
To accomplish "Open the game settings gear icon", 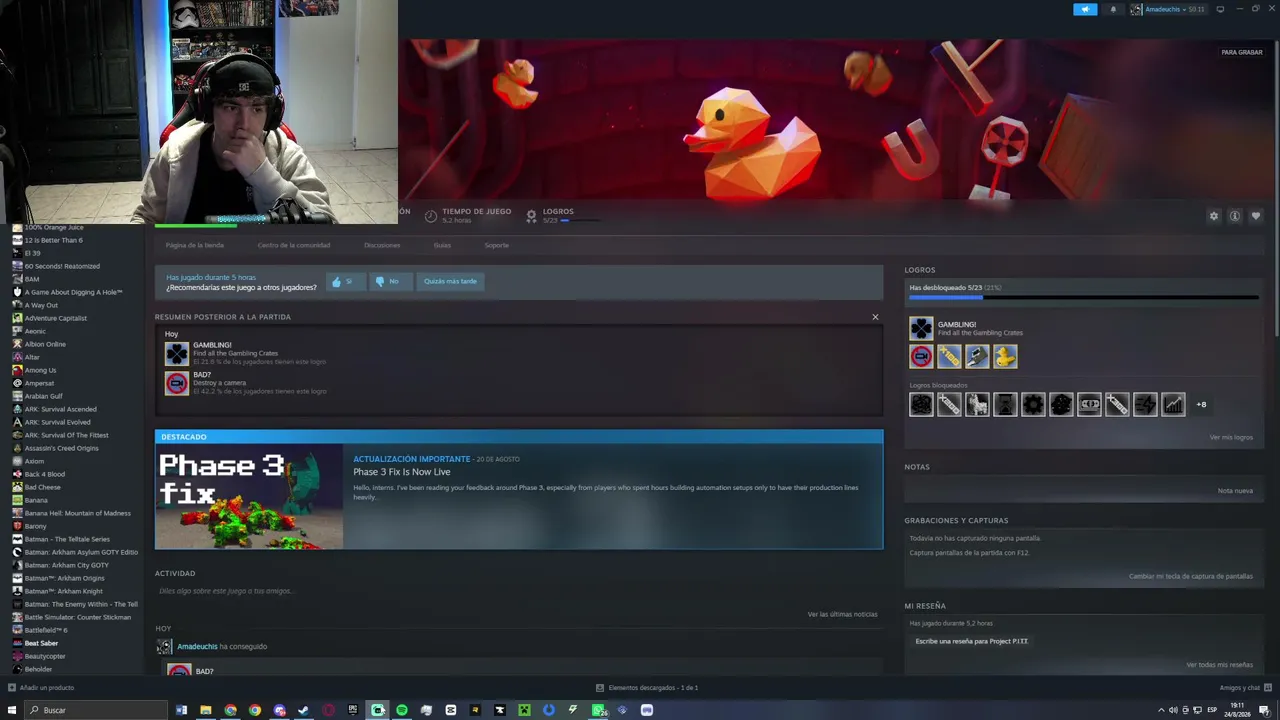I will pyautogui.click(x=1214, y=216).
